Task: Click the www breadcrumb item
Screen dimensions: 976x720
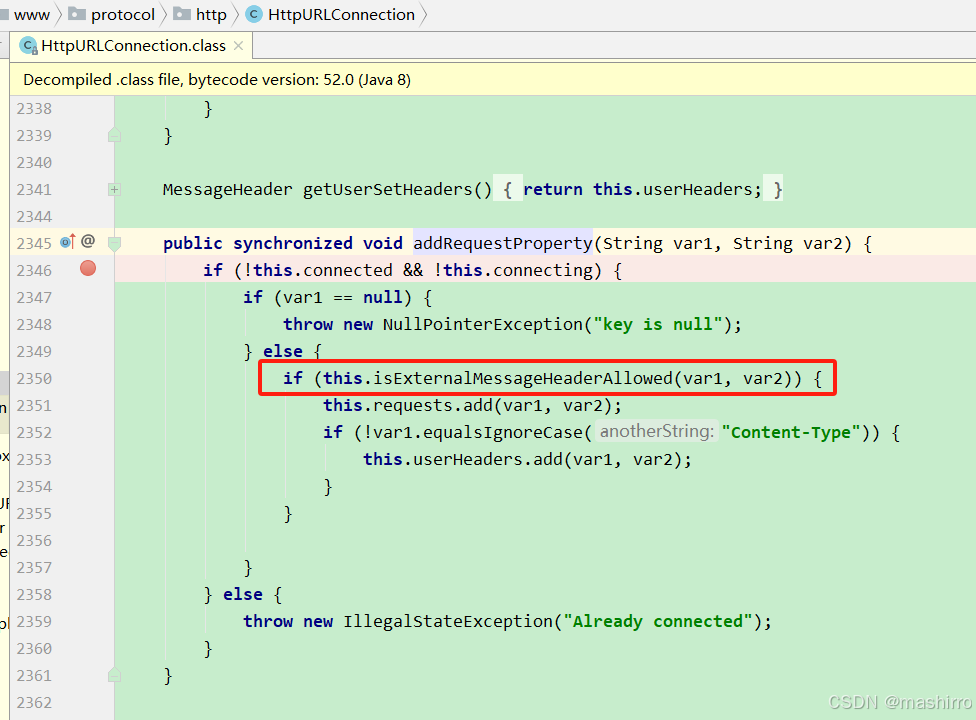Action: point(31,14)
